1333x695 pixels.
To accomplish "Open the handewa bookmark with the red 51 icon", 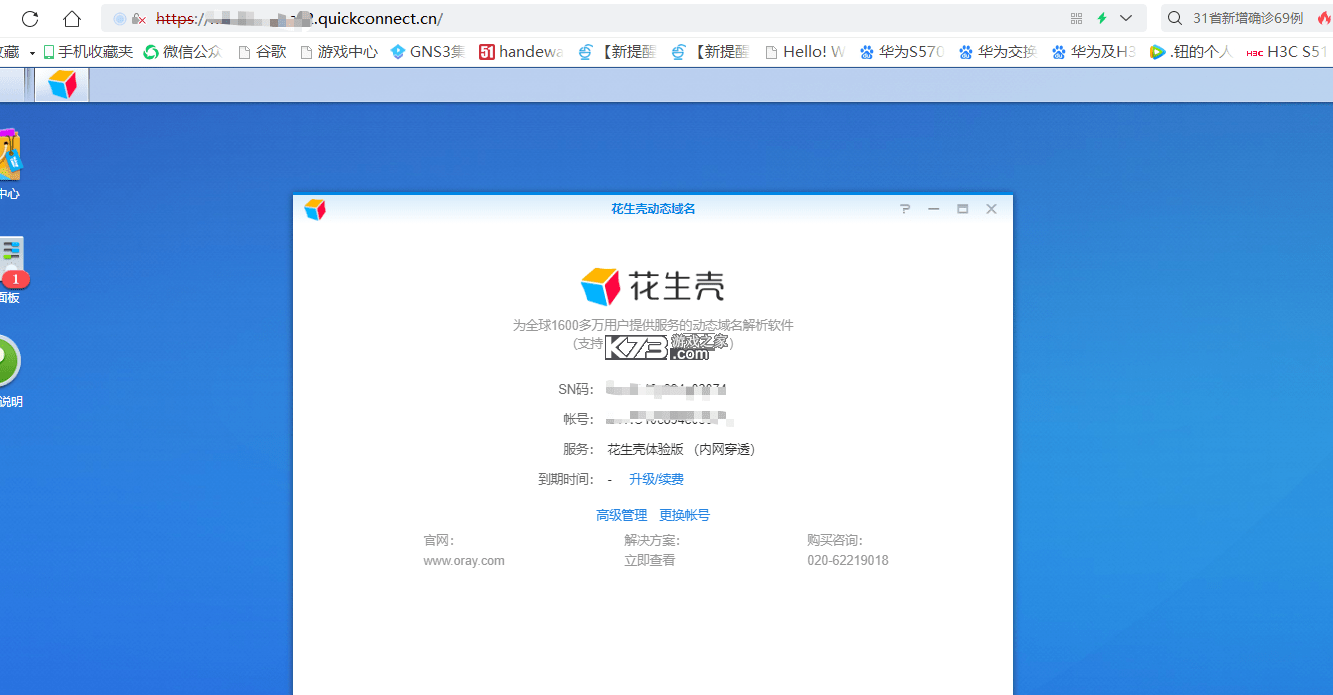I will click(x=520, y=52).
